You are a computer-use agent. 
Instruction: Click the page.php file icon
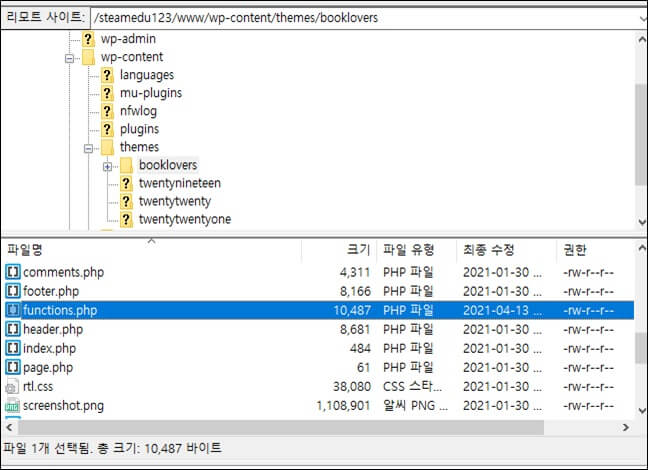click(13, 367)
